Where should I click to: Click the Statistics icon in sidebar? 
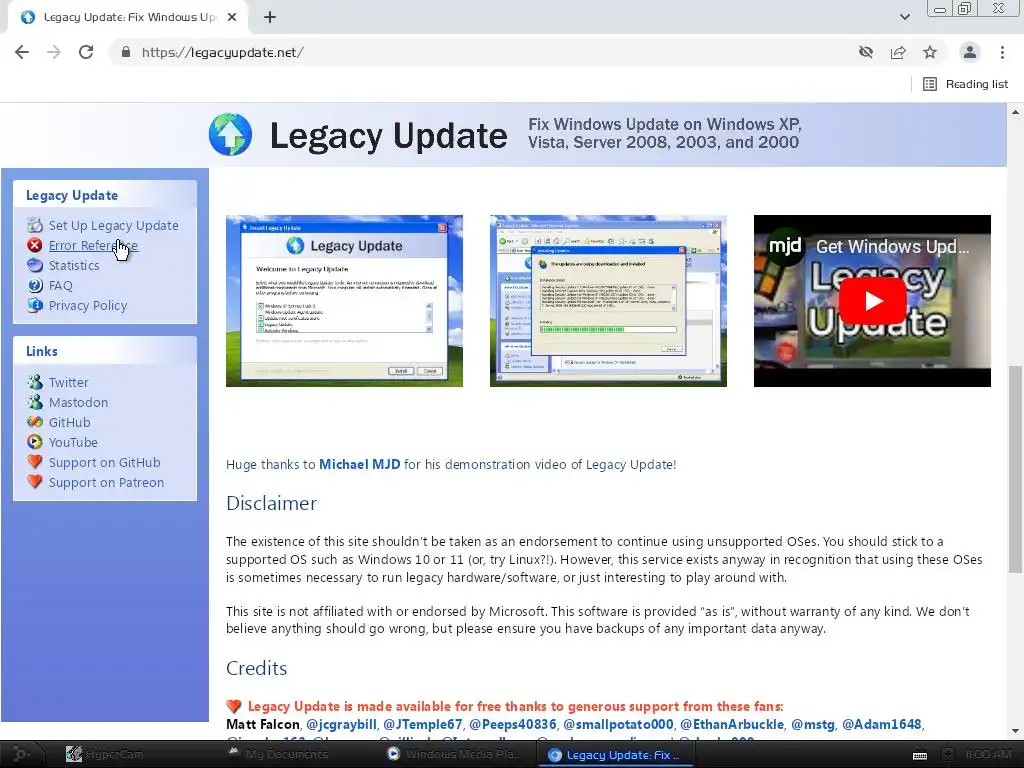pos(35,265)
